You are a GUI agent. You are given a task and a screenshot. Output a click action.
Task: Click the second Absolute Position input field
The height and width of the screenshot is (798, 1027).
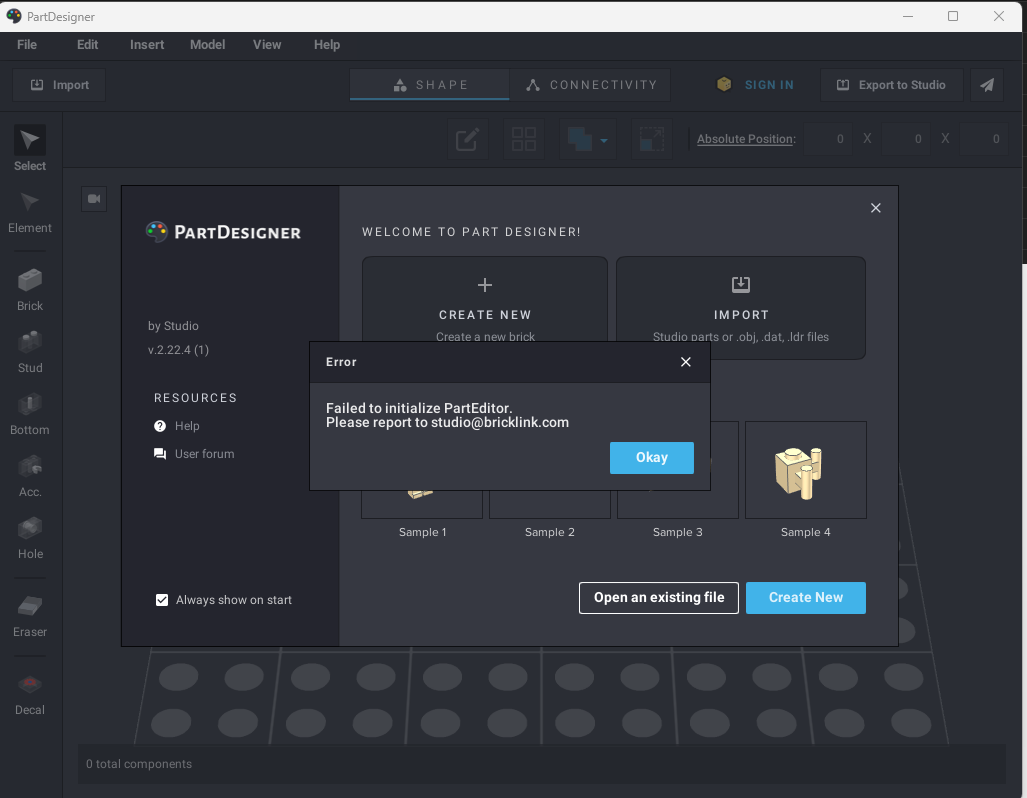tap(906, 139)
